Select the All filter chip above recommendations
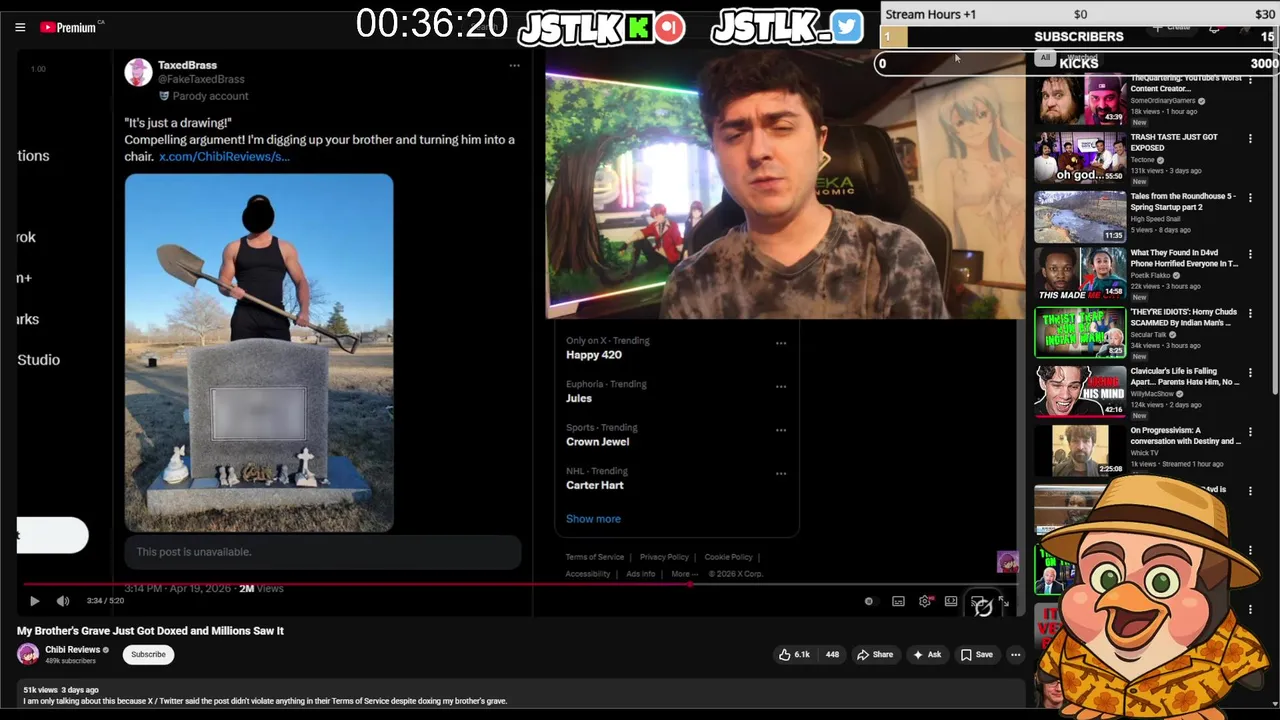The width and height of the screenshot is (1280, 720). [x=1045, y=58]
